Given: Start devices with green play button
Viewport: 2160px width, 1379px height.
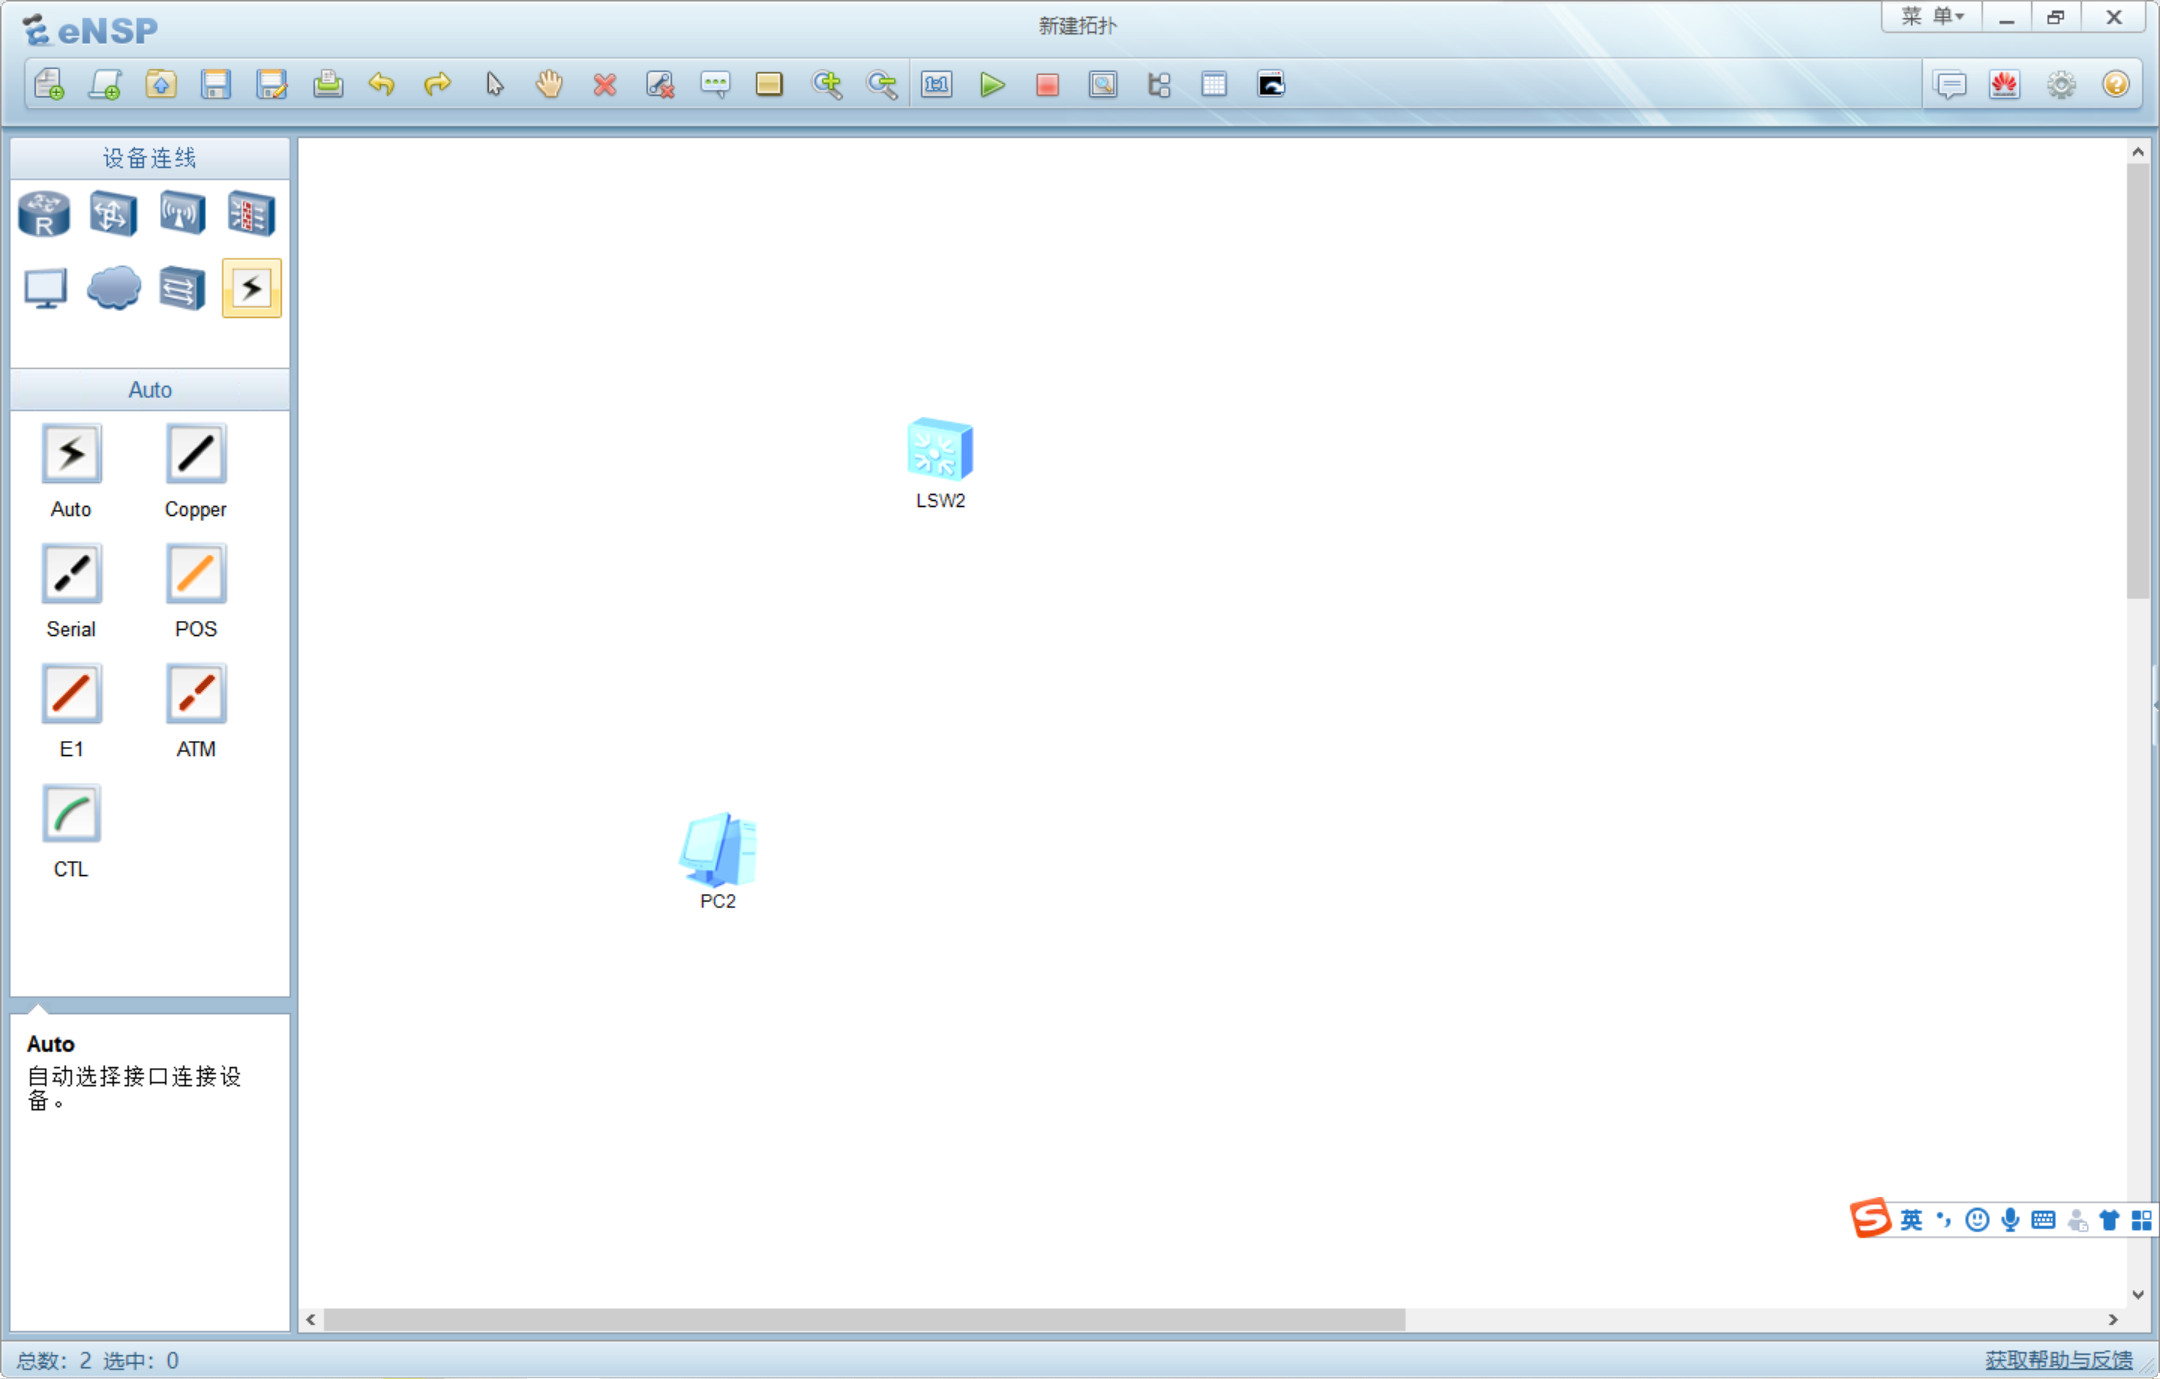Looking at the screenshot, I should pyautogui.click(x=991, y=85).
